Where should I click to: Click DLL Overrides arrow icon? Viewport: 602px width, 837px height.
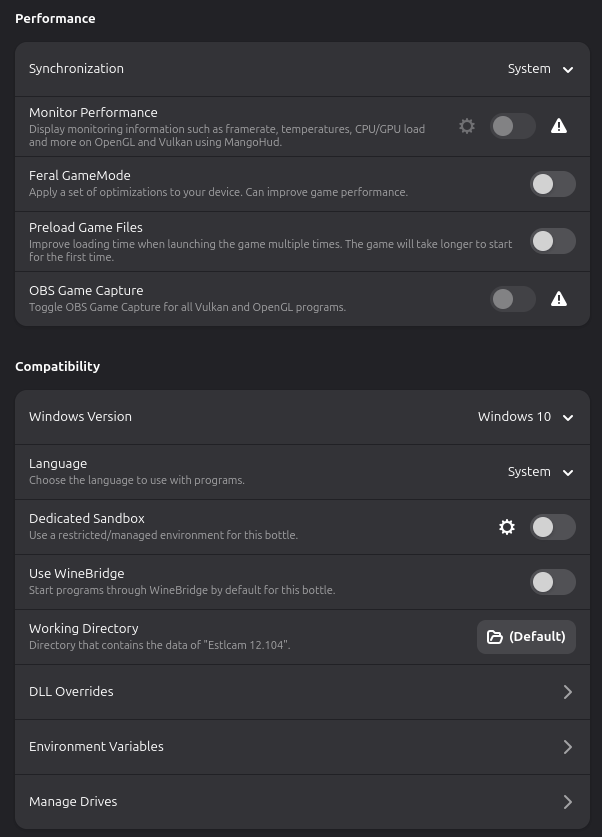(x=567, y=692)
